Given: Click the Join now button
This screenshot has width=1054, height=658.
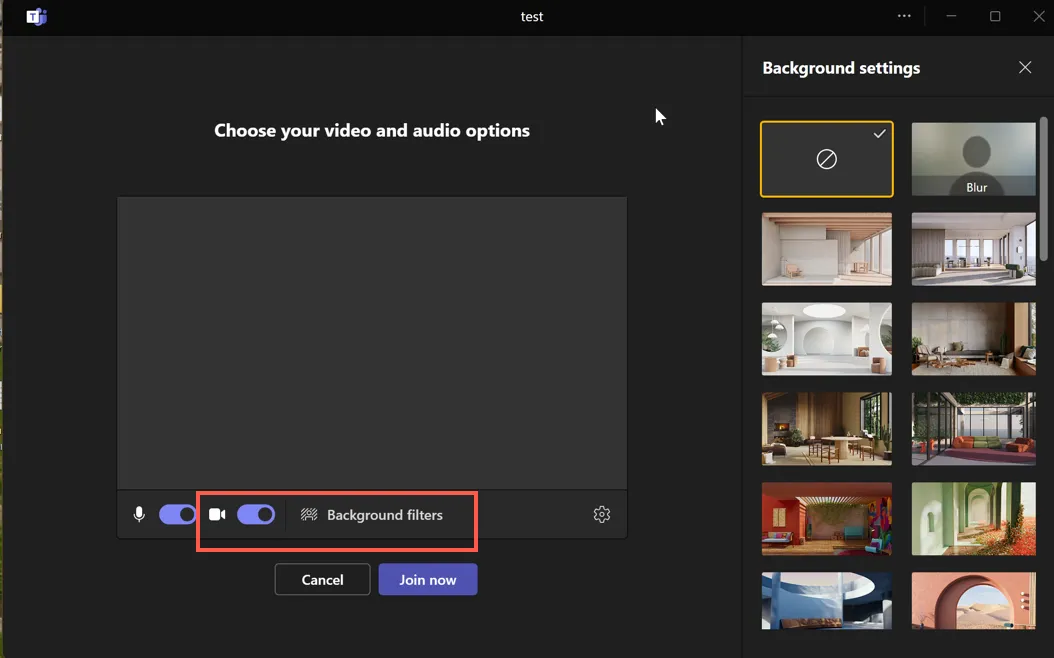Looking at the screenshot, I should [x=428, y=579].
